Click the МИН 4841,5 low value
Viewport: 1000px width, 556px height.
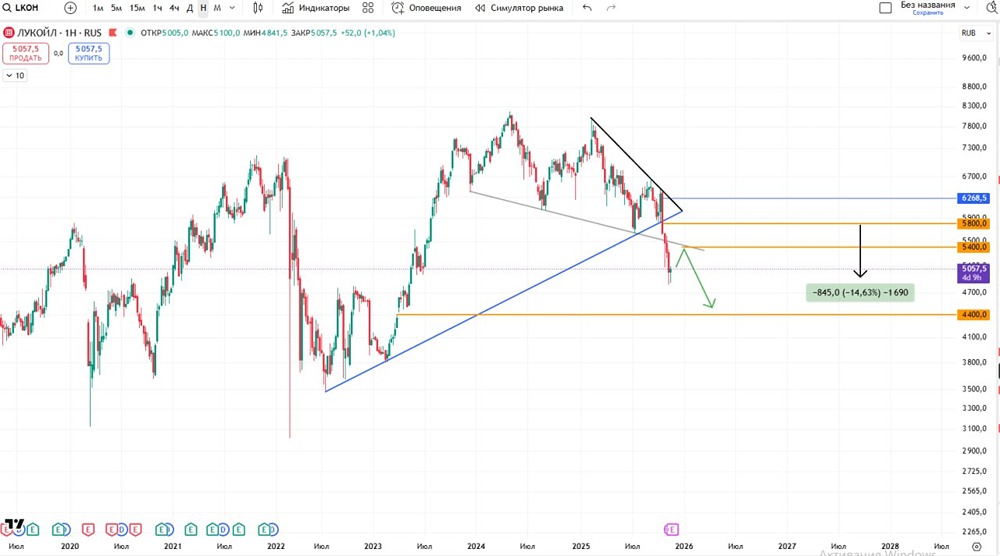pyautogui.click(x=265, y=33)
